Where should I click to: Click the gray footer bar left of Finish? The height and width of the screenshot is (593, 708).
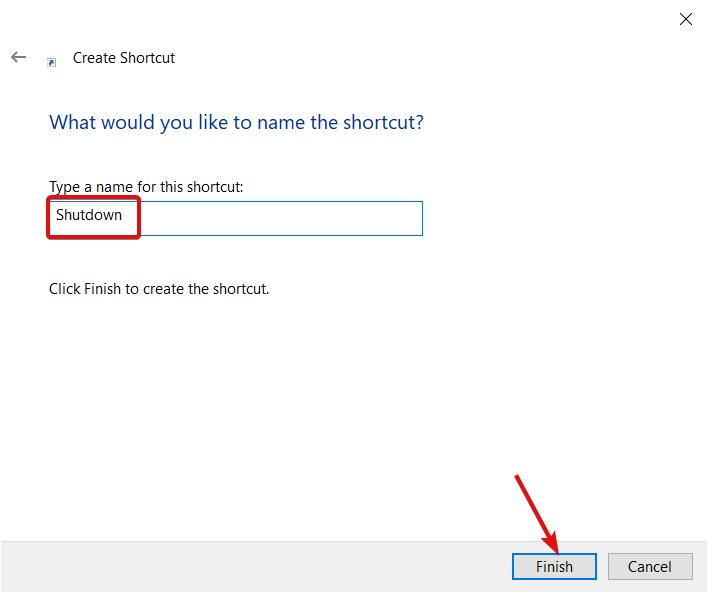point(256,566)
